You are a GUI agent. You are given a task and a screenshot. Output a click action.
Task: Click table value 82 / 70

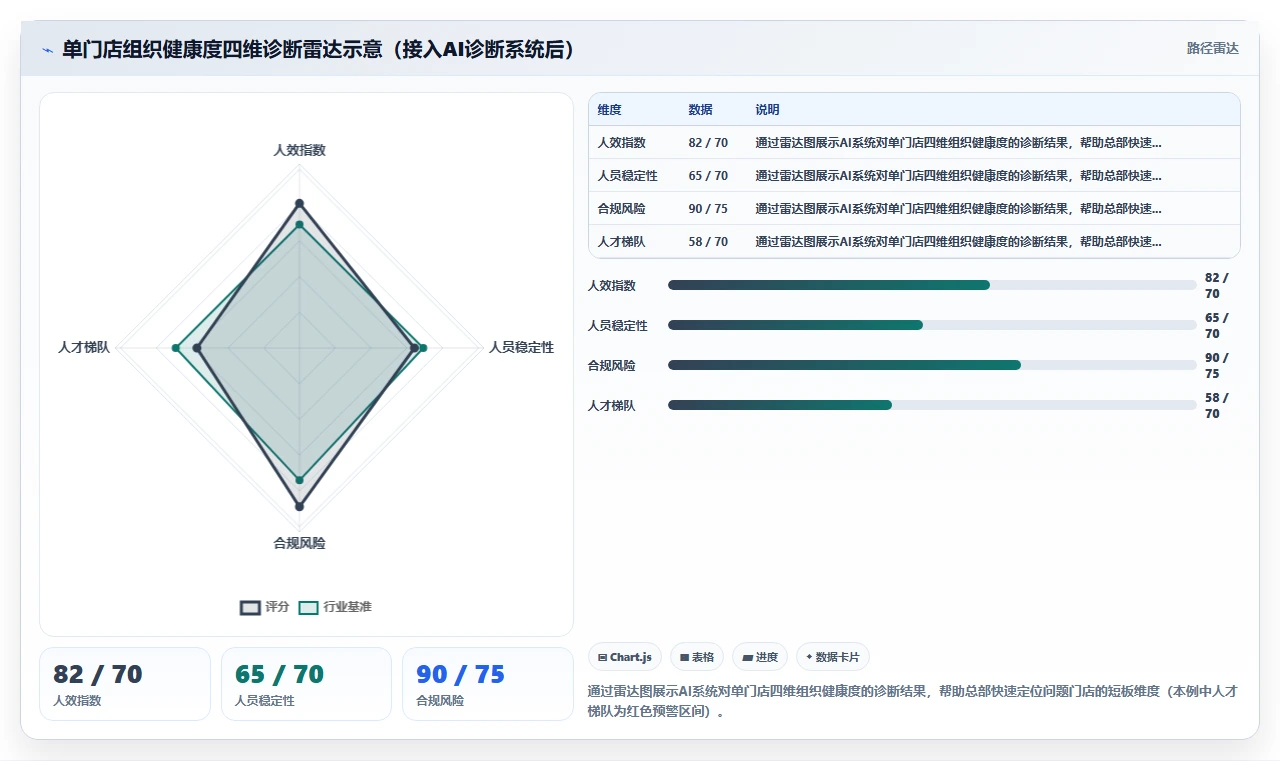[x=708, y=143]
